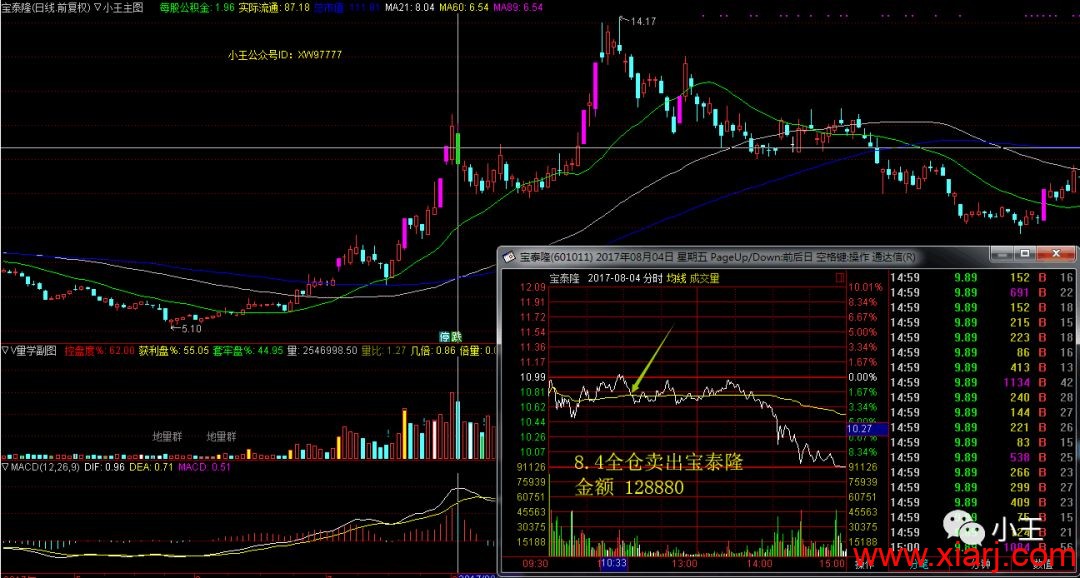The image size is (1080, 578).
Task: Select the tick row with volume 215
Action: point(982,322)
